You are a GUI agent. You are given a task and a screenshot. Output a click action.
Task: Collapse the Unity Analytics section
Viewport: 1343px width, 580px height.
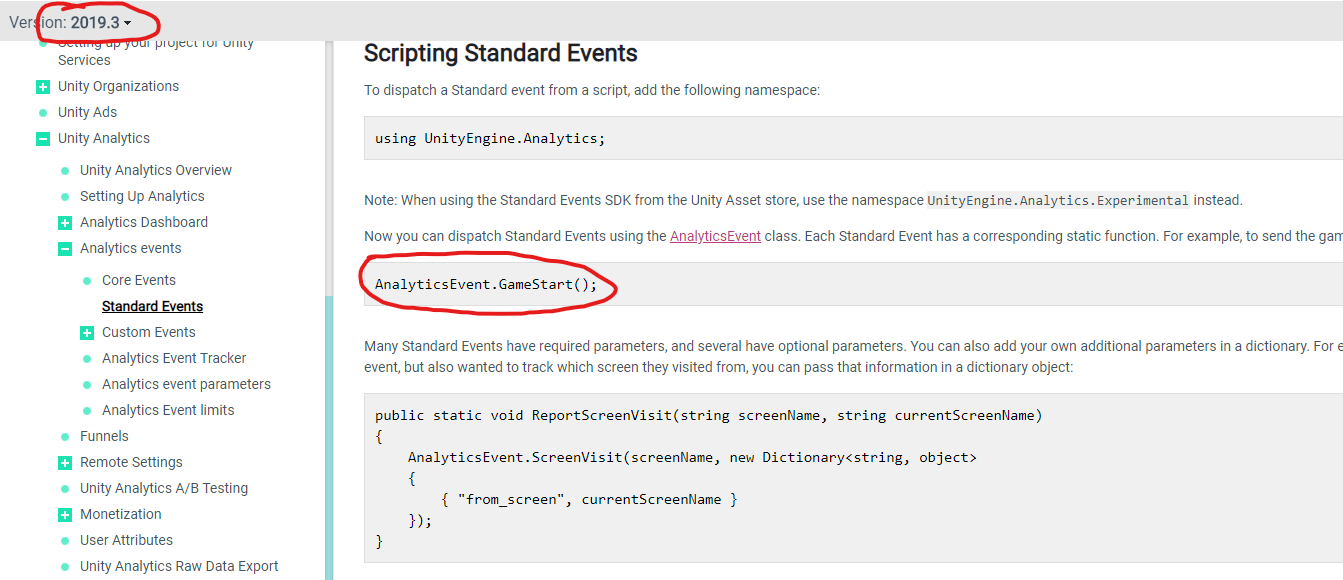[43, 139]
